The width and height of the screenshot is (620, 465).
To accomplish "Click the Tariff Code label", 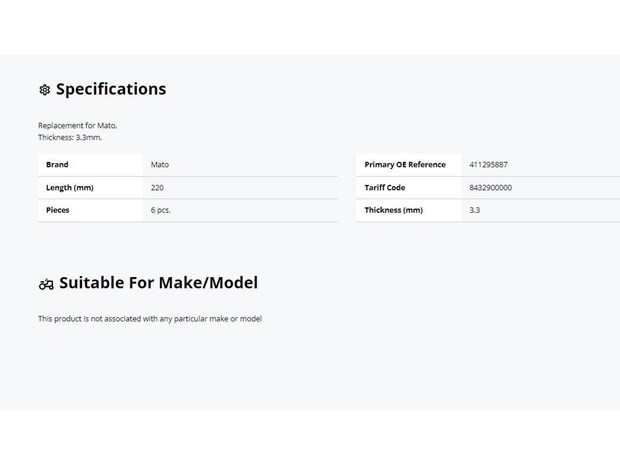I will [x=385, y=187].
